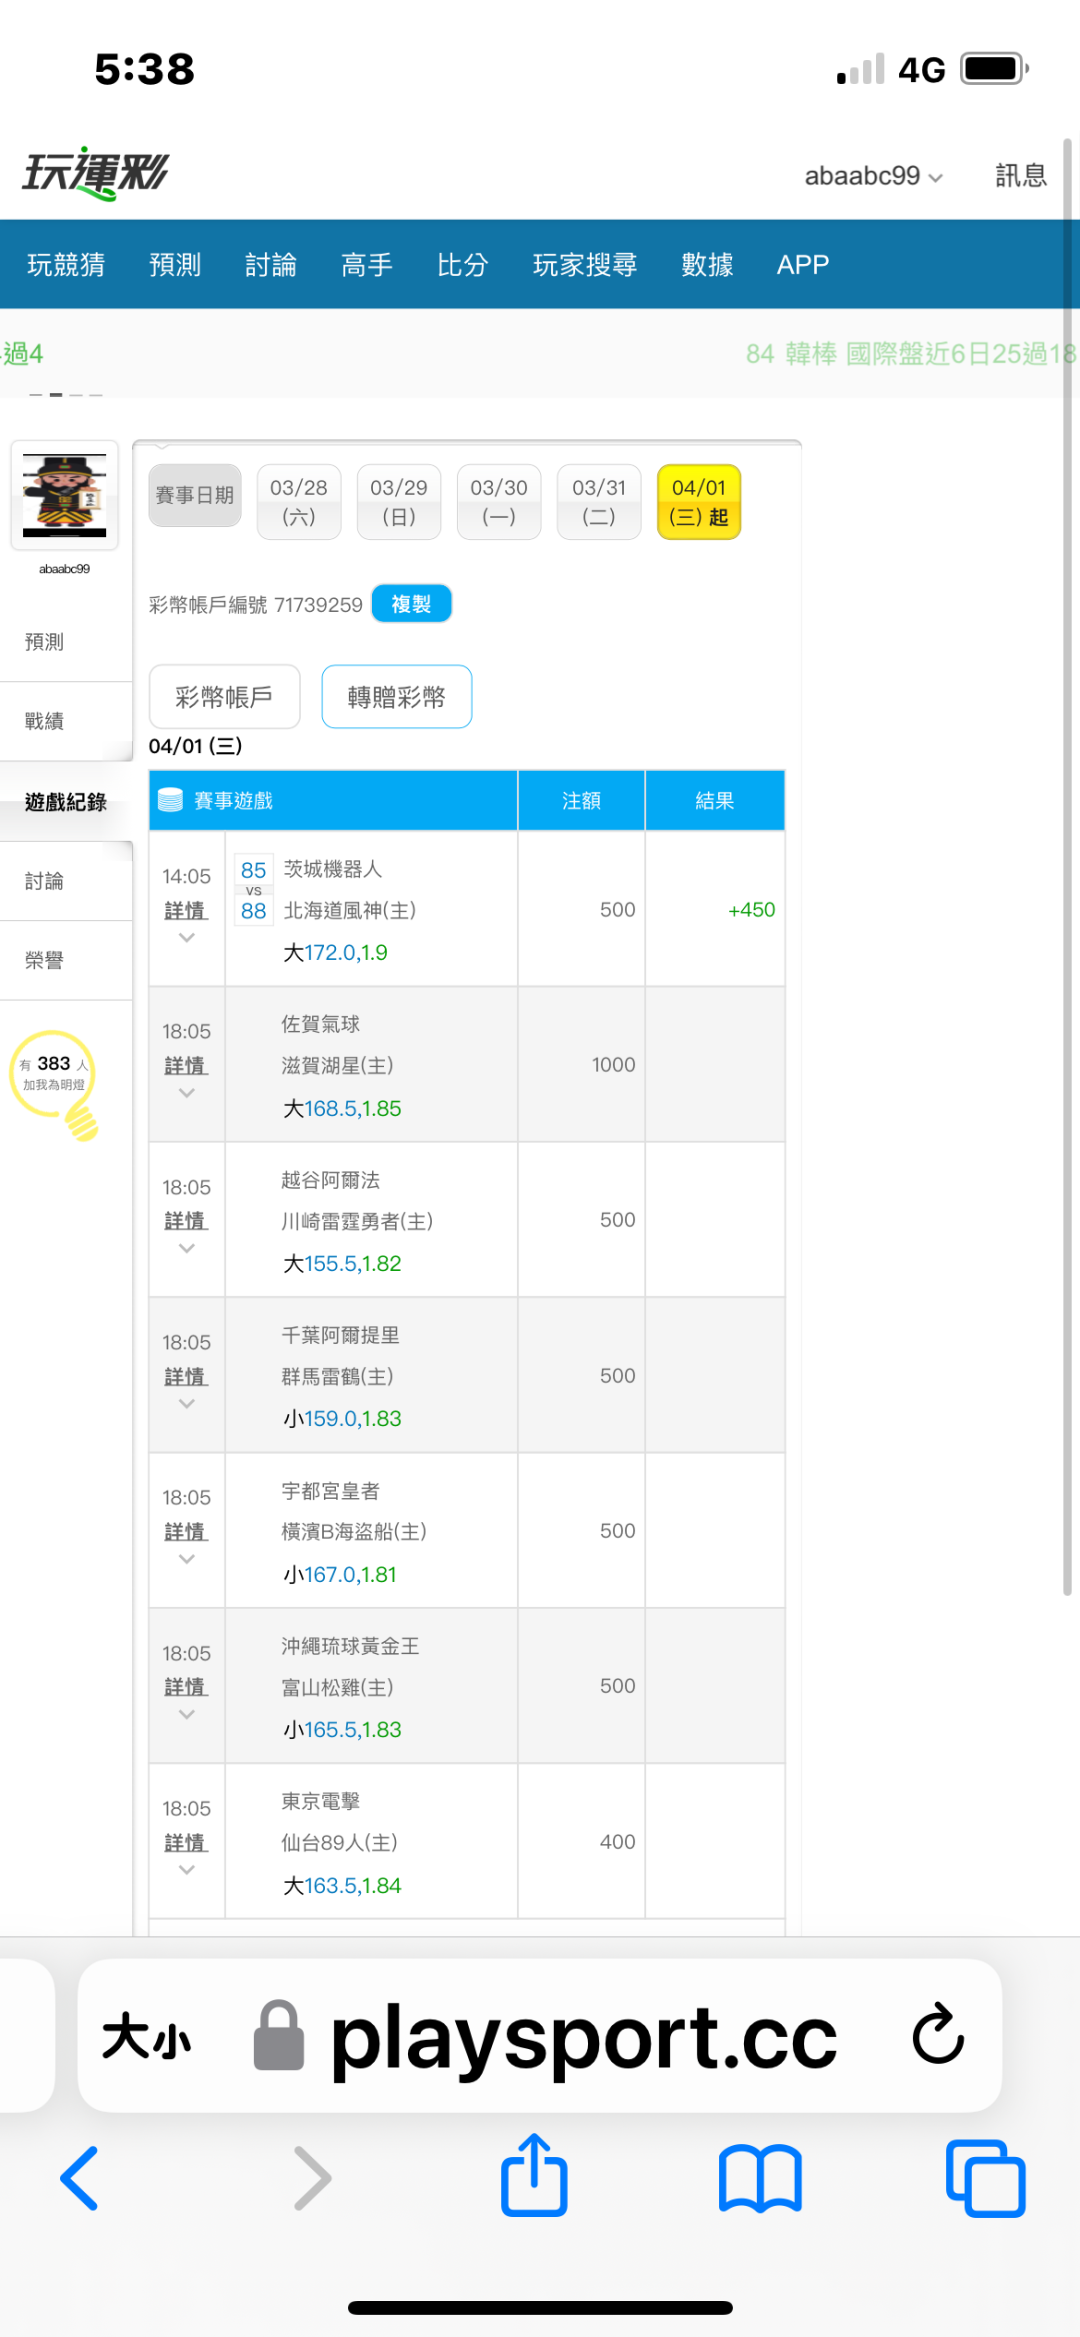The height and width of the screenshot is (2337, 1080).
Task: Tap the Safari share icon
Action: coord(534,2176)
